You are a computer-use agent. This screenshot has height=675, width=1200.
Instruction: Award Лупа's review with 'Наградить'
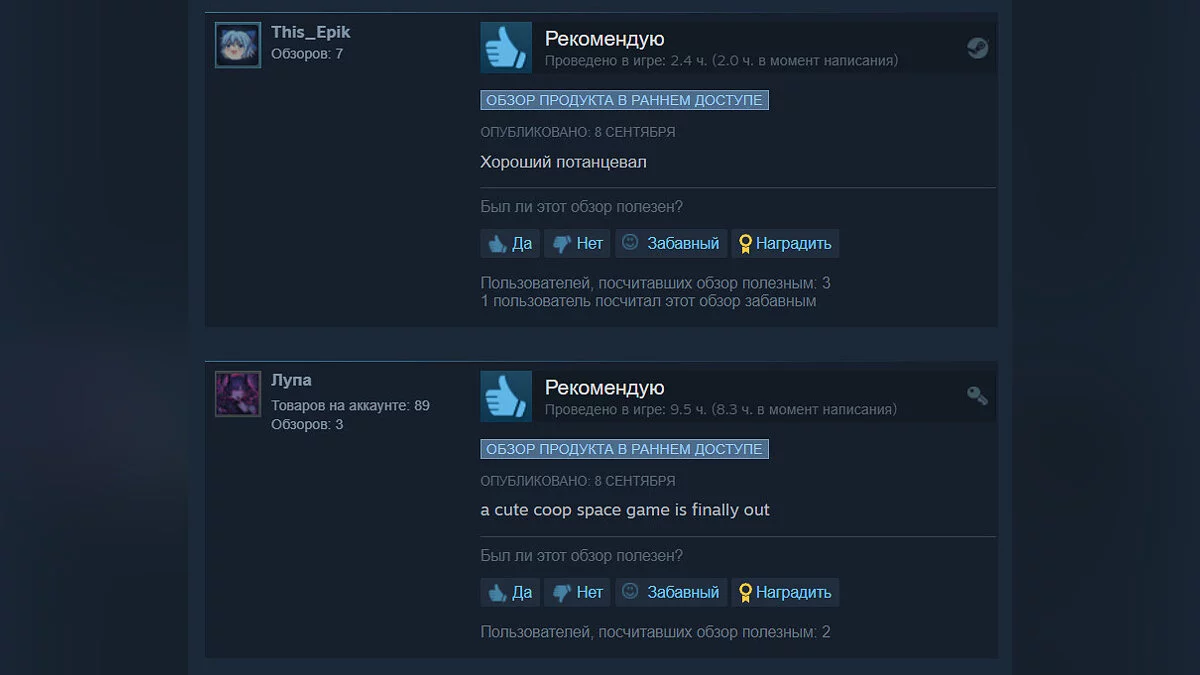click(x=785, y=592)
